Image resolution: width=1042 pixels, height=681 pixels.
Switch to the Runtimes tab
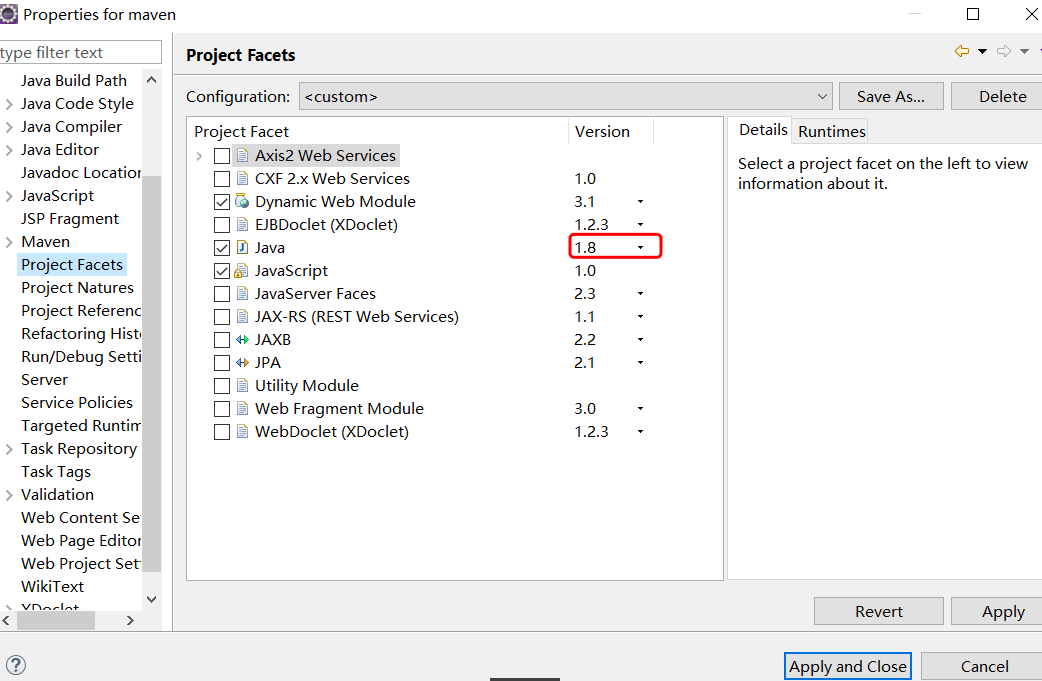coord(832,132)
